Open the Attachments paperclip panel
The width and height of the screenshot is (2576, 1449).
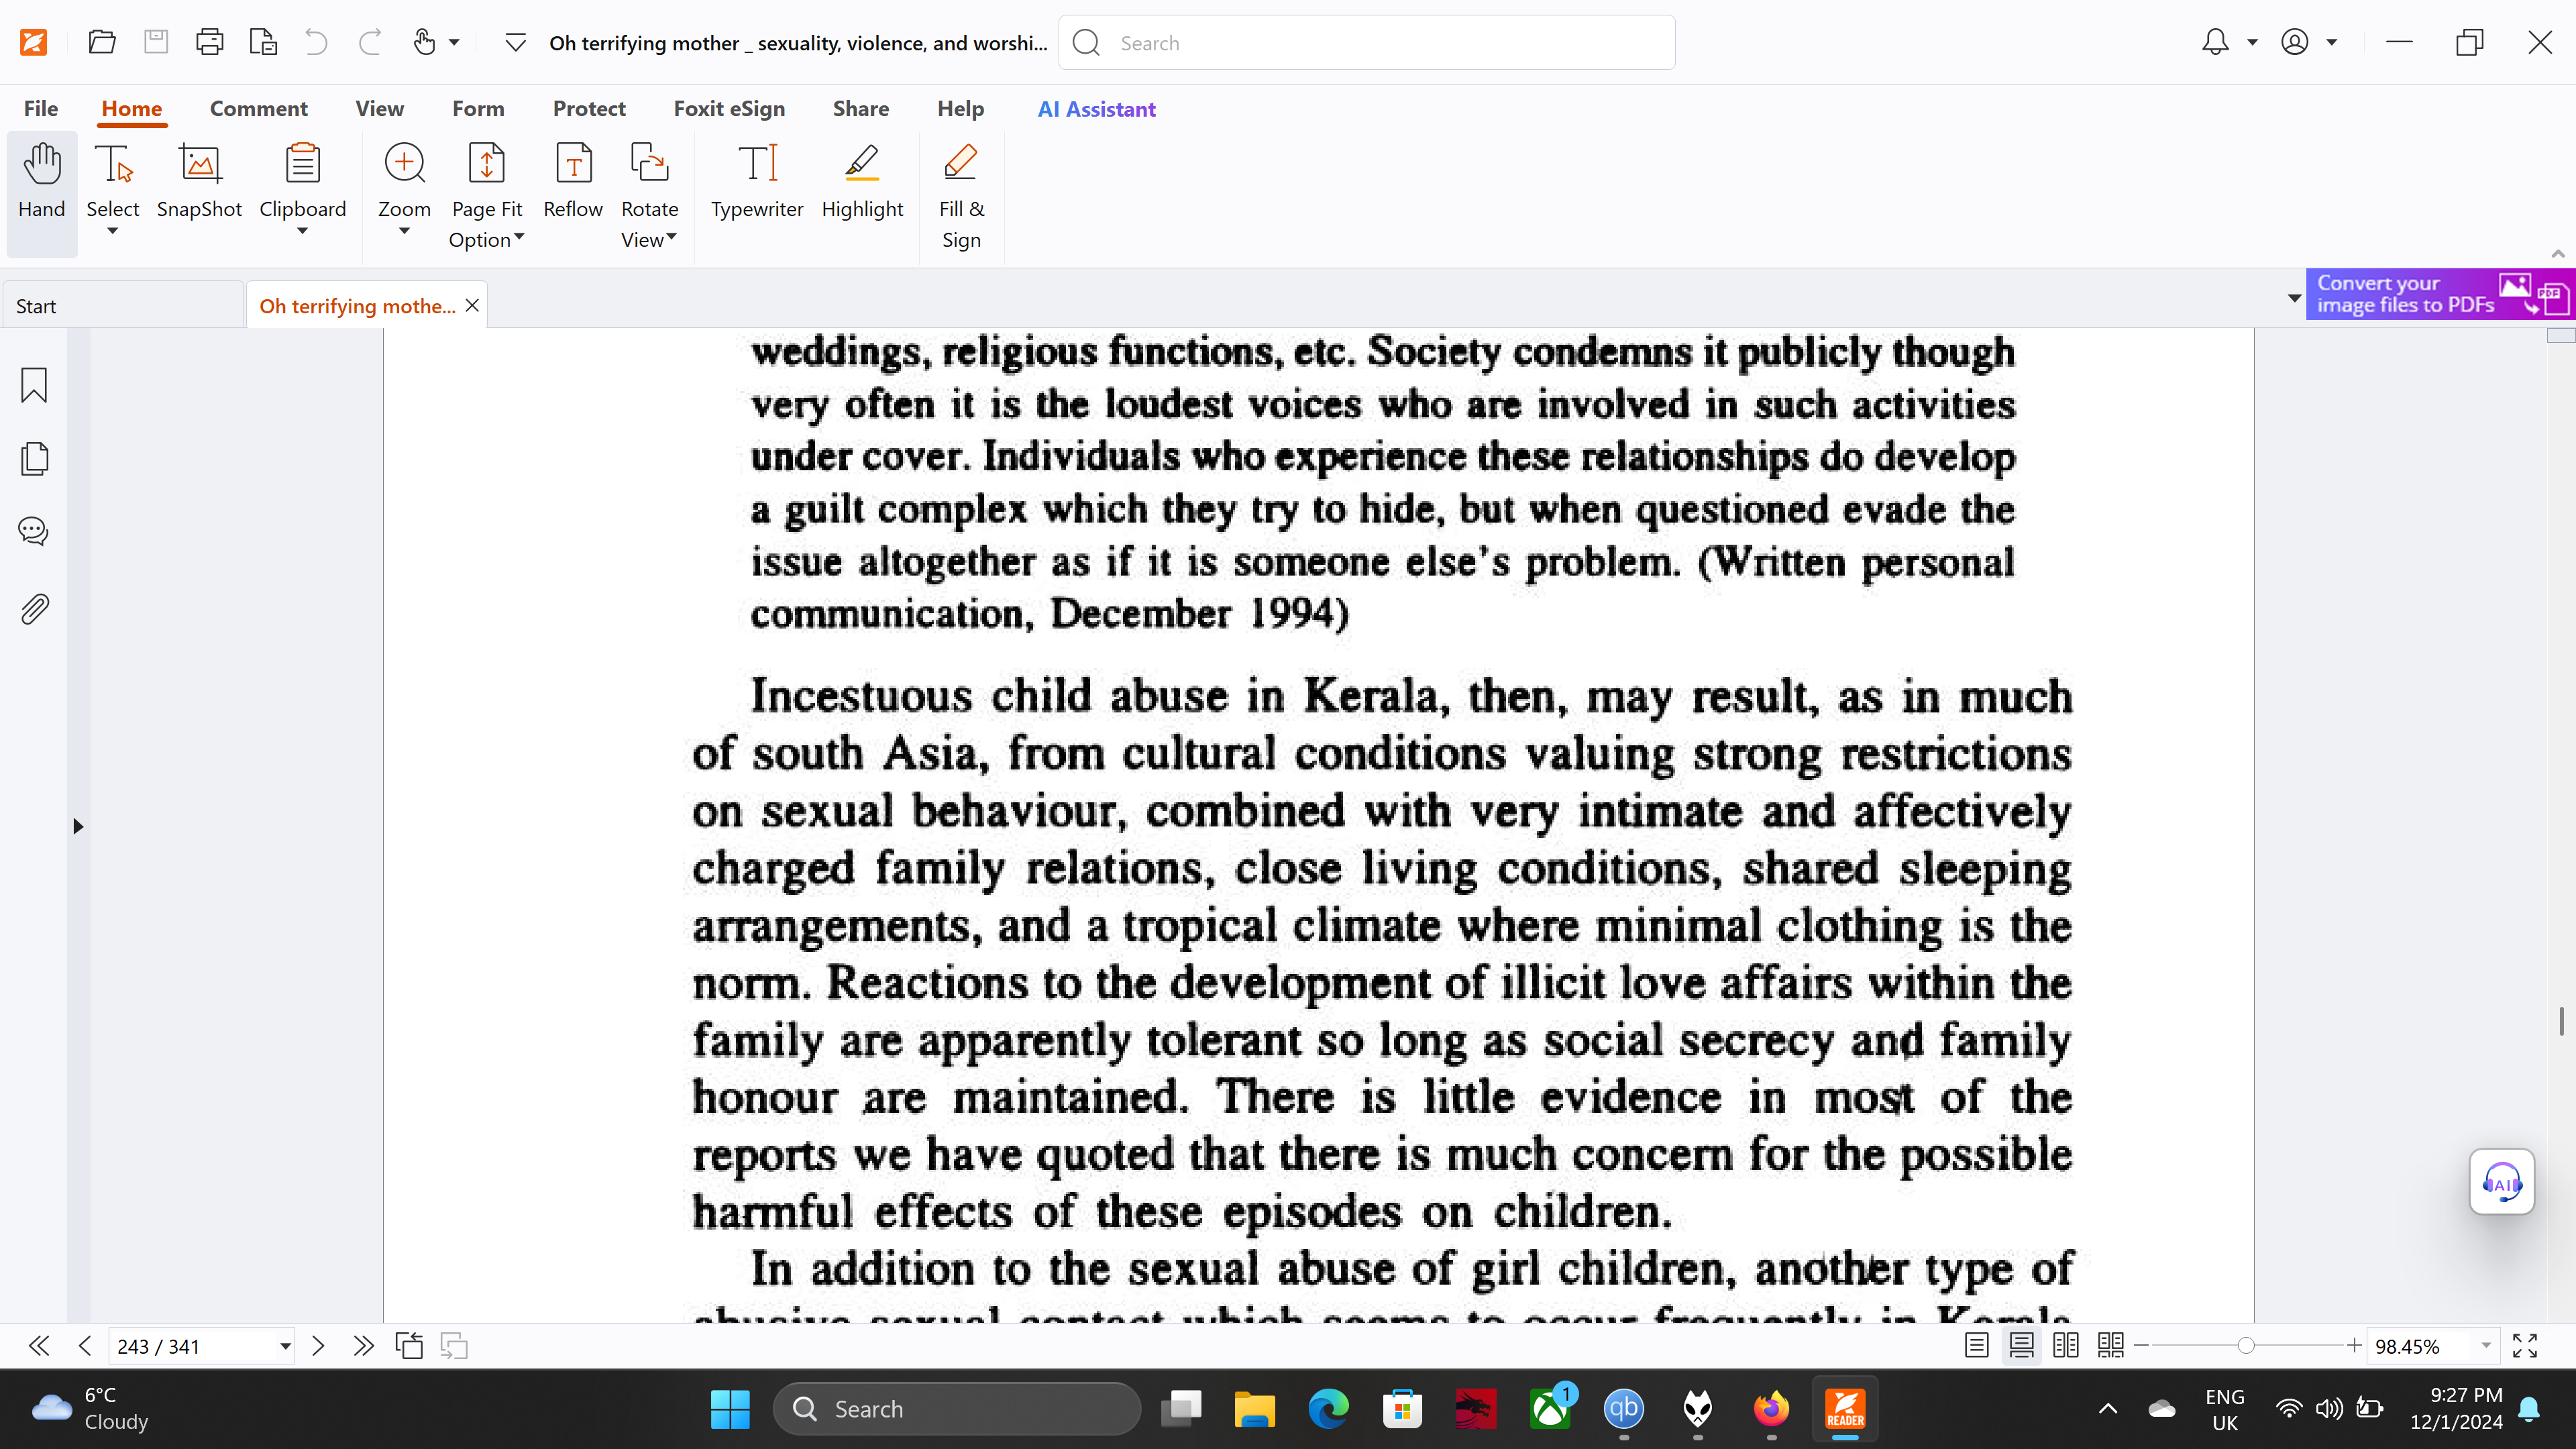click(34, 608)
